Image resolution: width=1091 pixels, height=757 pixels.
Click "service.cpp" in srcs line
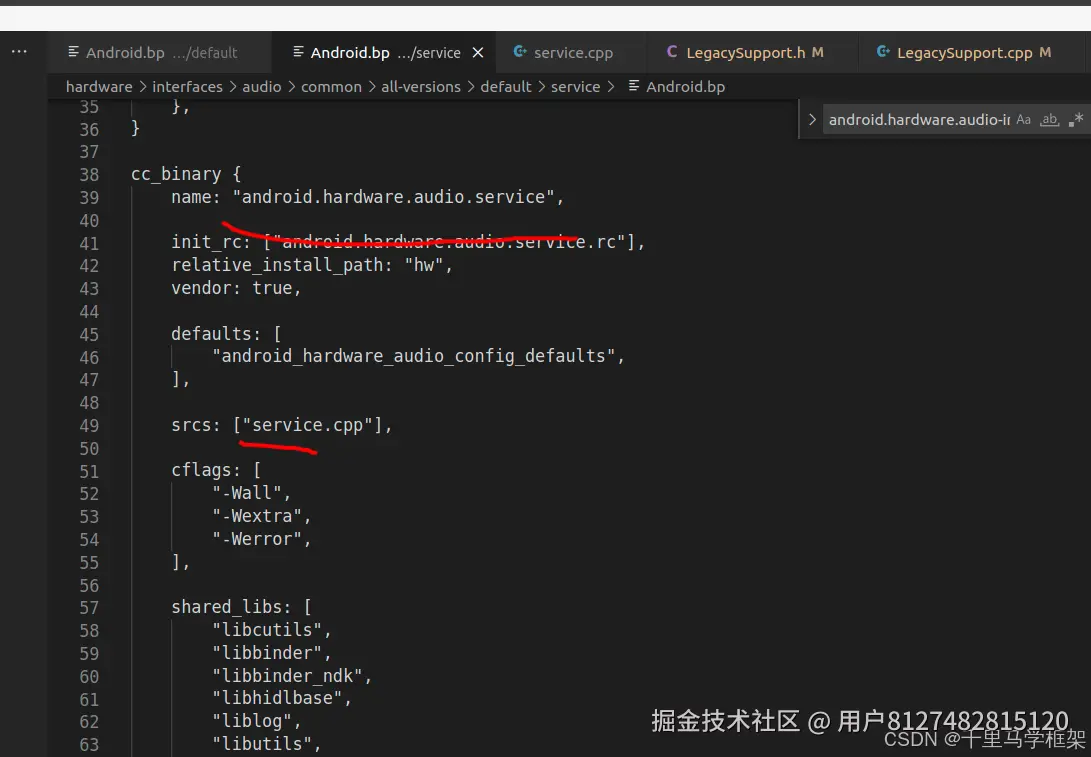[308, 425]
